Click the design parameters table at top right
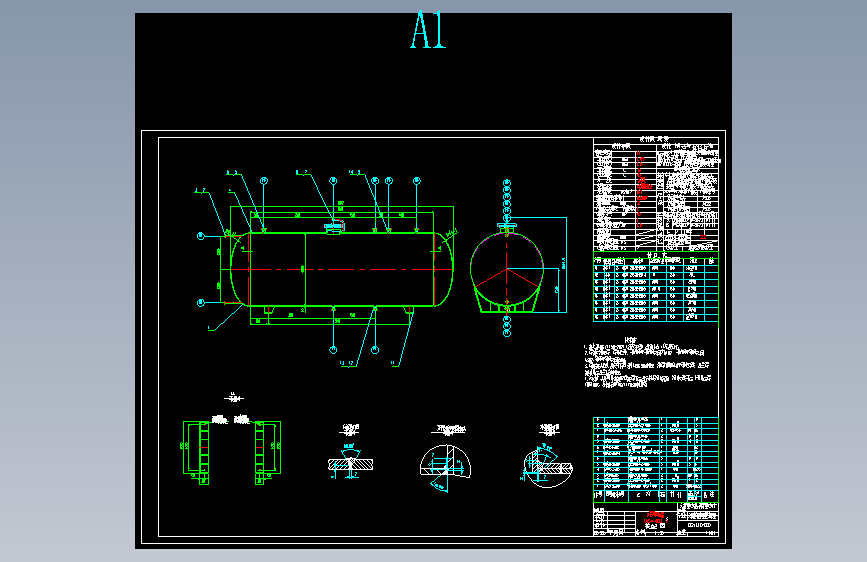The image size is (867, 562). click(656, 194)
